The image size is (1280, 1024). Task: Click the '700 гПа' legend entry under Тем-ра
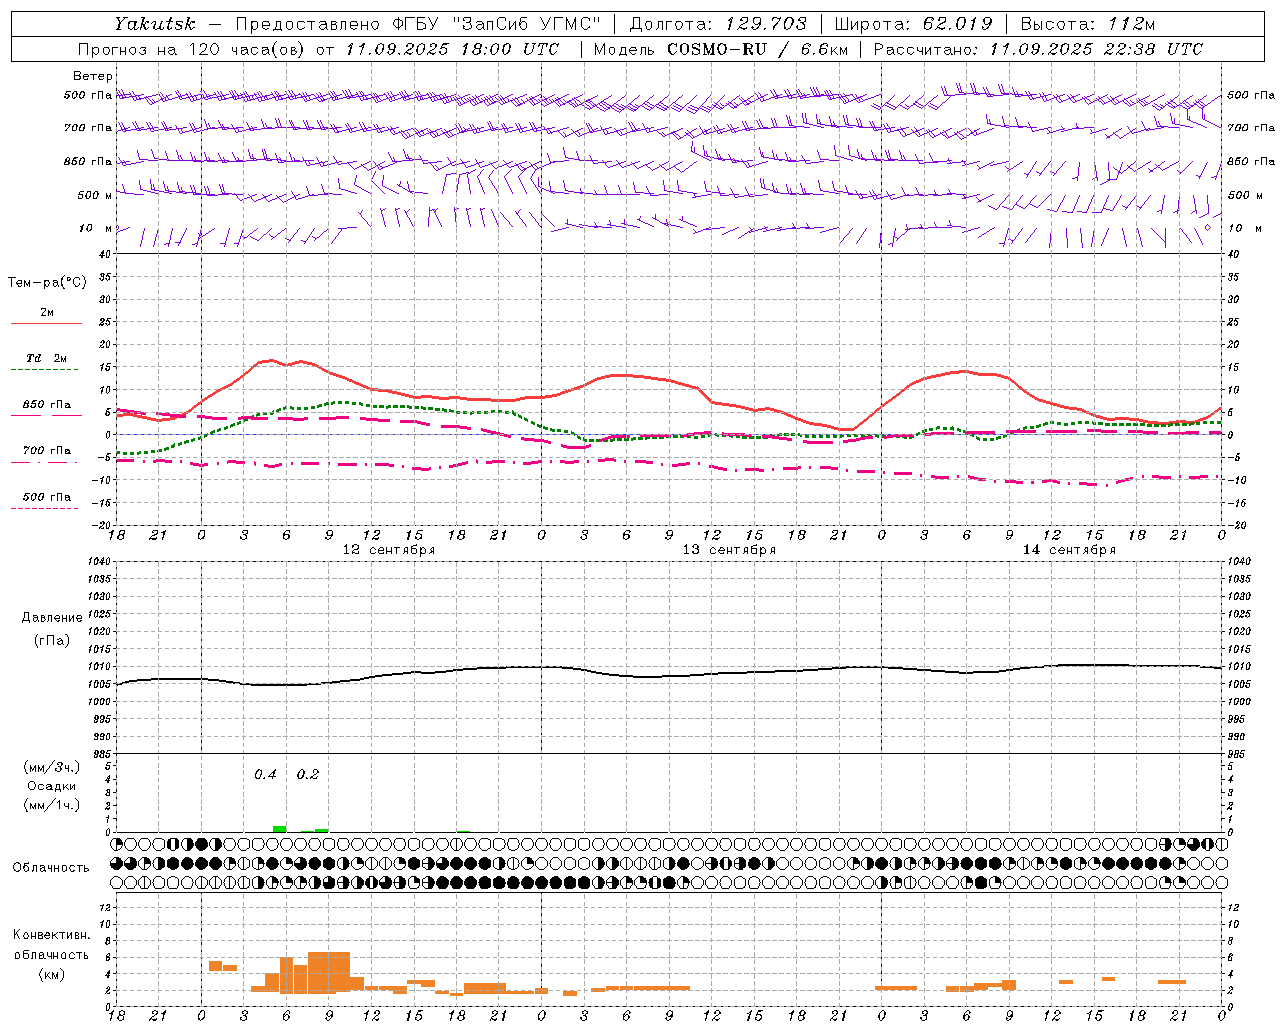pyautogui.click(x=47, y=451)
